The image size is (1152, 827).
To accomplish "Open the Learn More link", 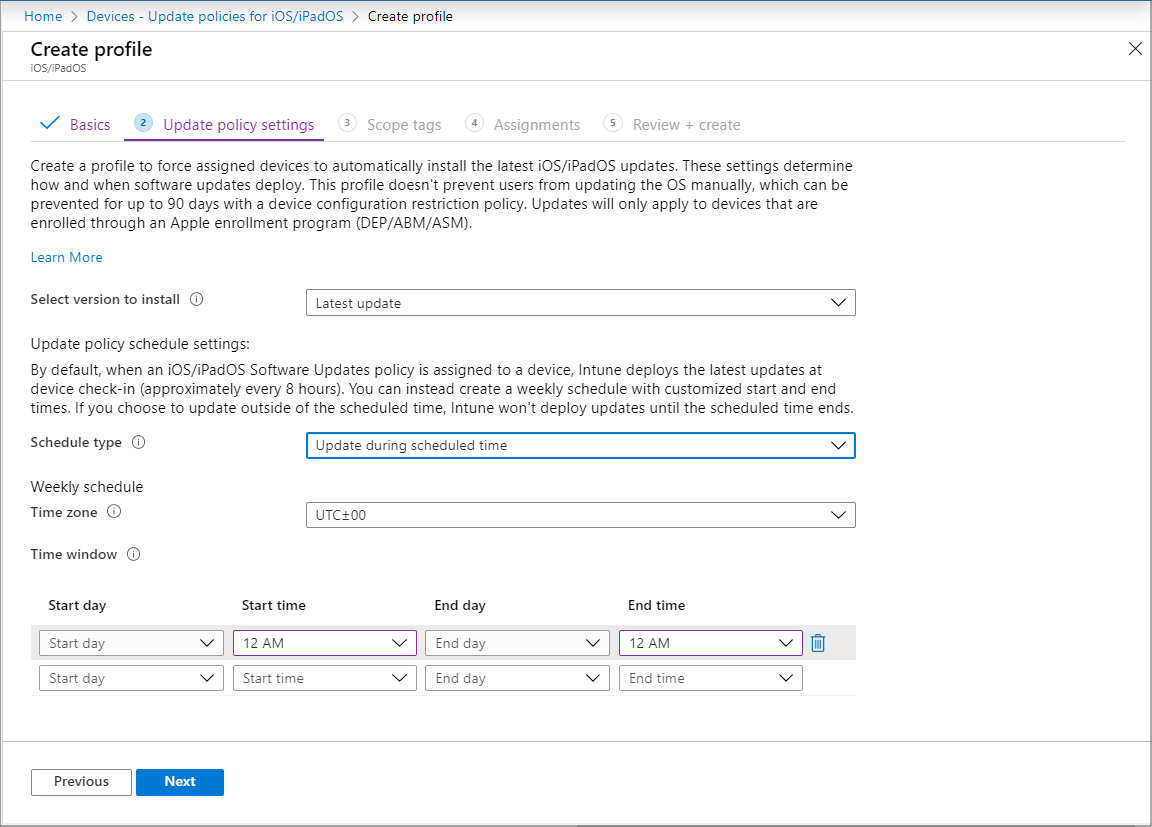I will click(x=66, y=257).
